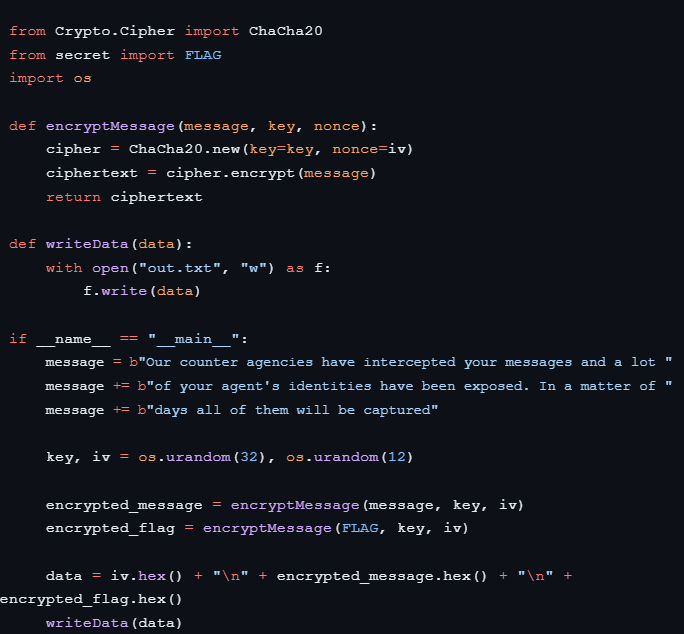684x634 pixels.
Task: Click the "days all of them" string
Action: (290, 410)
